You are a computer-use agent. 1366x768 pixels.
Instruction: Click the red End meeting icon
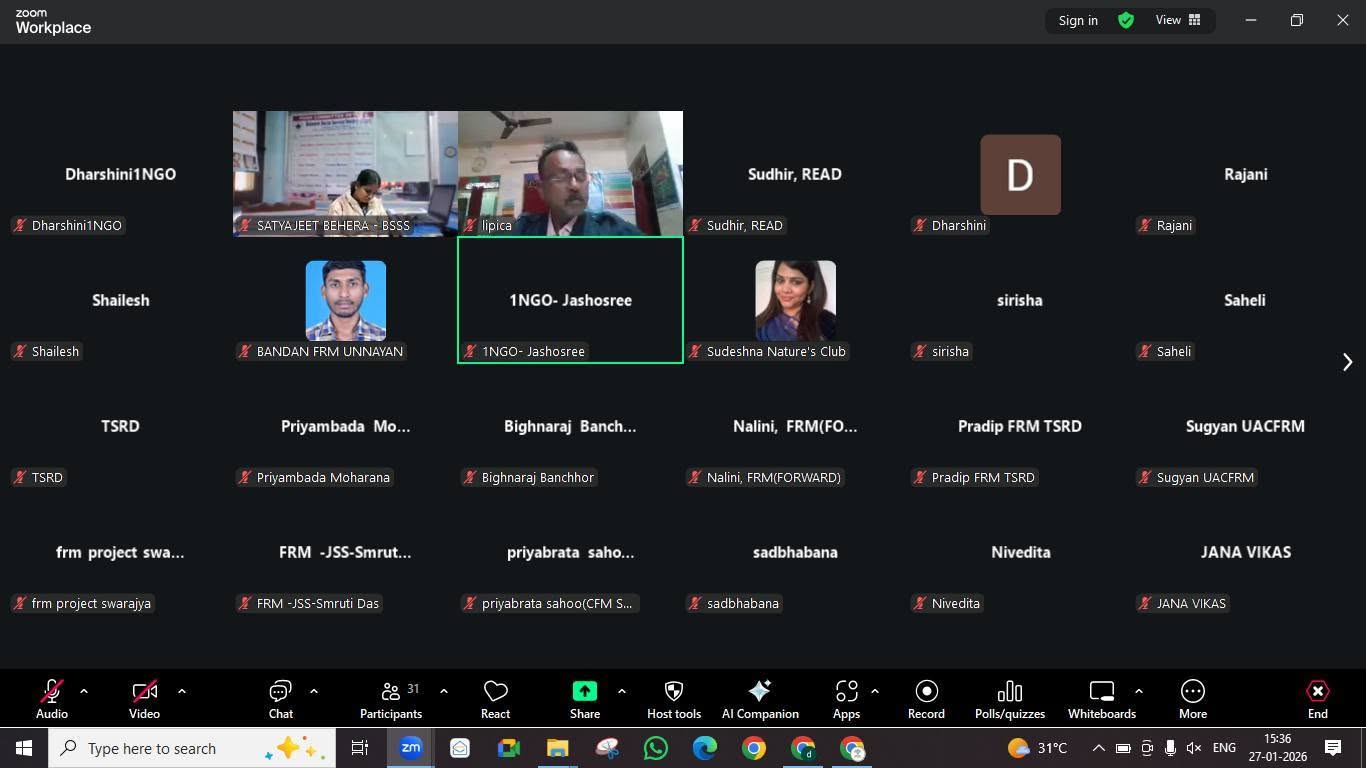[1317, 691]
